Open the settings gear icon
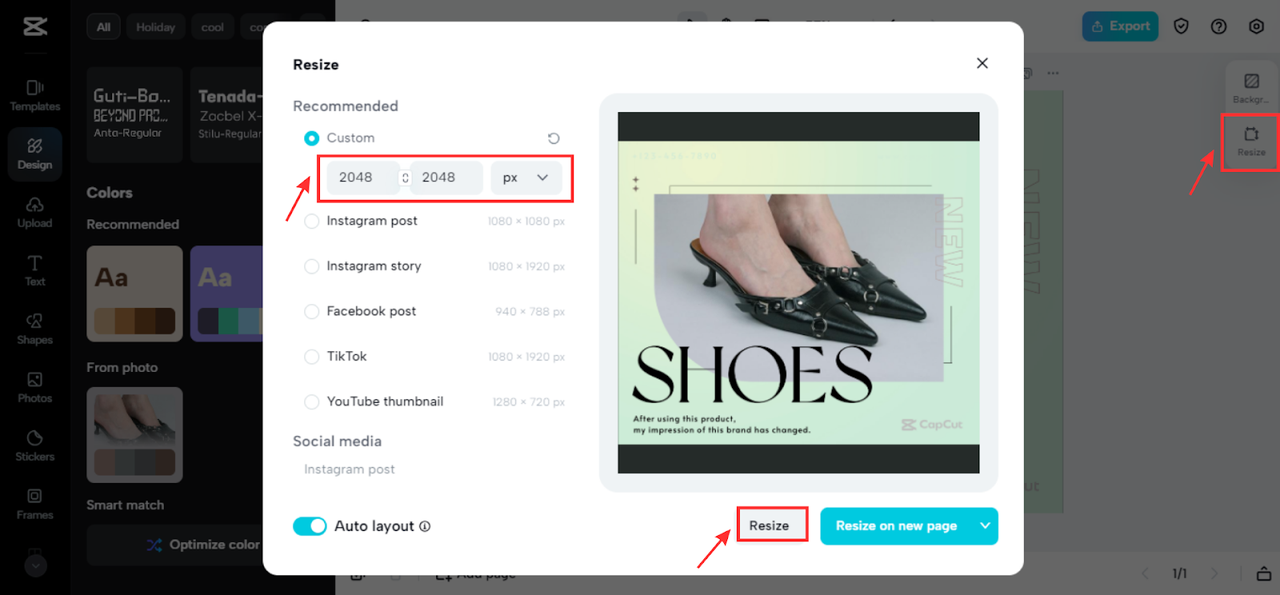The image size is (1280, 595). point(1257,26)
